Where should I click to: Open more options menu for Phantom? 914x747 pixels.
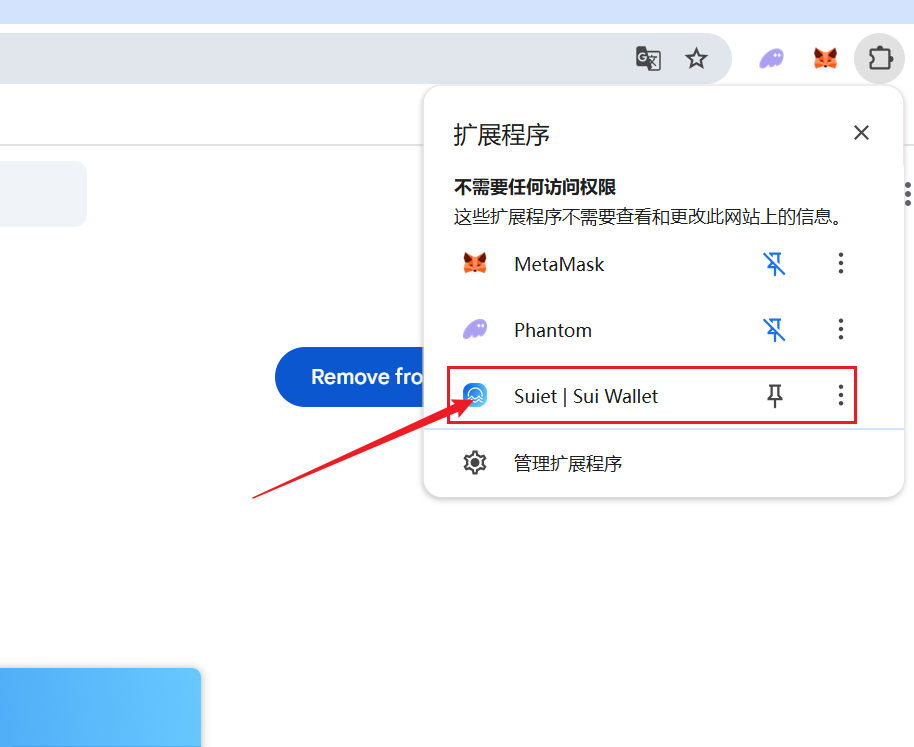pos(840,329)
